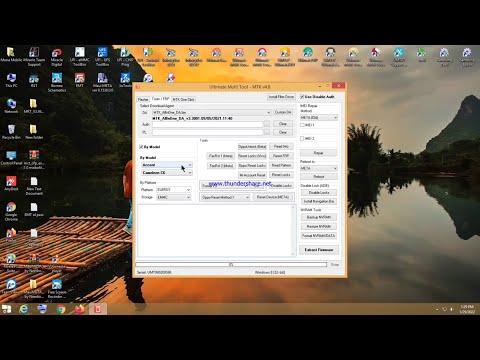Open the Muna Mobile folder icon
This screenshot has width=480, height=360.
pyautogui.click(x=11, y=54)
